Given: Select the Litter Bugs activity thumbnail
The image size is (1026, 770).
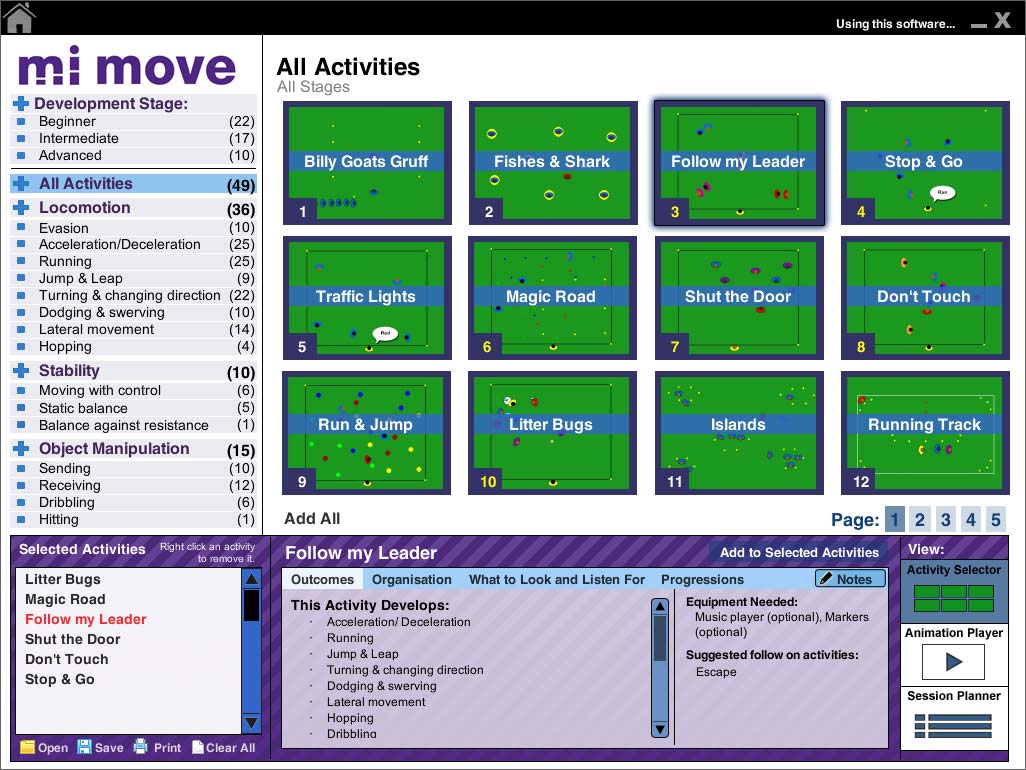Looking at the screenshot, I should point(553,433).
